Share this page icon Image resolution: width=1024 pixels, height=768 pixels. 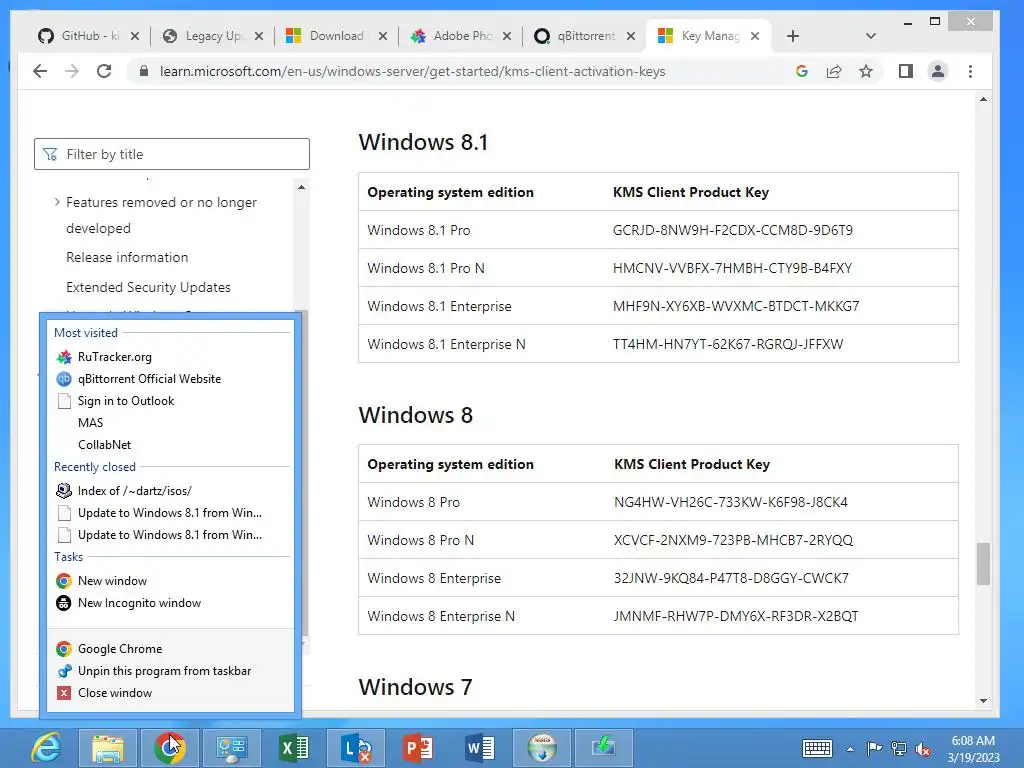834,71
